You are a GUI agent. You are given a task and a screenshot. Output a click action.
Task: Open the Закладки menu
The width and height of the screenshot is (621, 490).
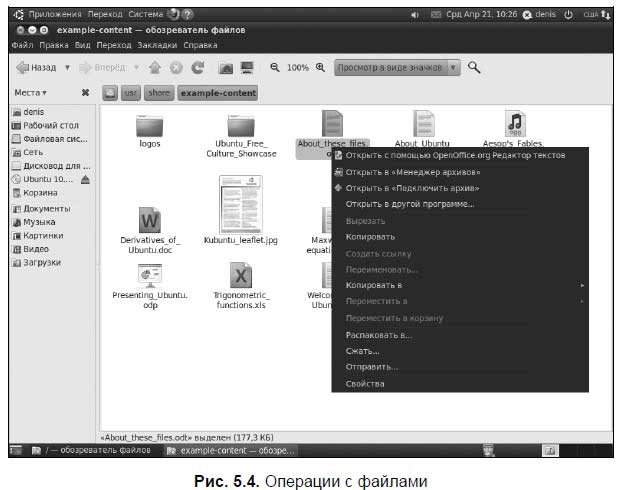[x=157, y=45]
